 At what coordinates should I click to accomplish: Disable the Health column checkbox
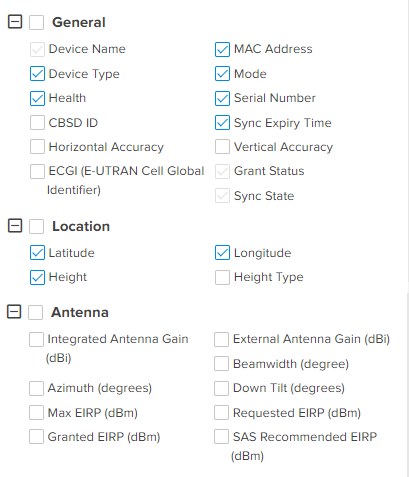point(37,98)
